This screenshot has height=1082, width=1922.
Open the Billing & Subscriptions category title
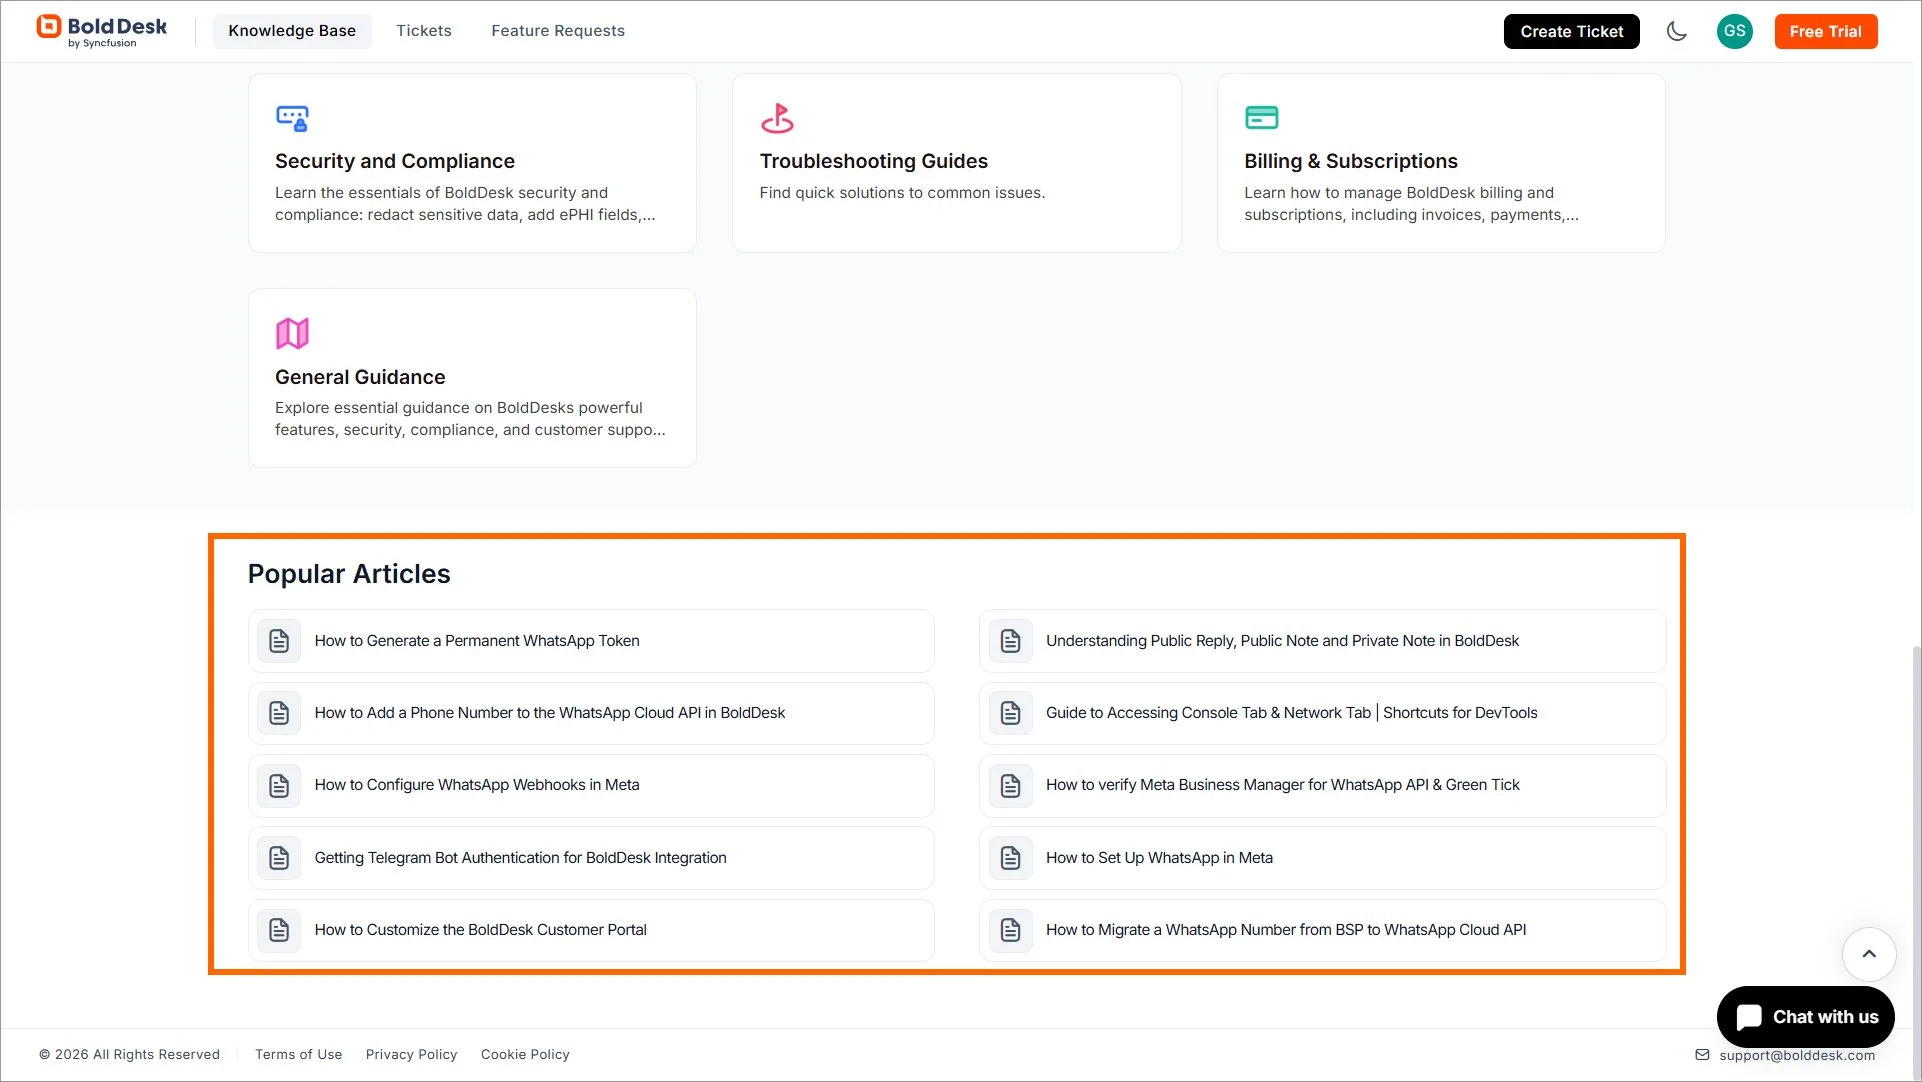coord(1350,161)
